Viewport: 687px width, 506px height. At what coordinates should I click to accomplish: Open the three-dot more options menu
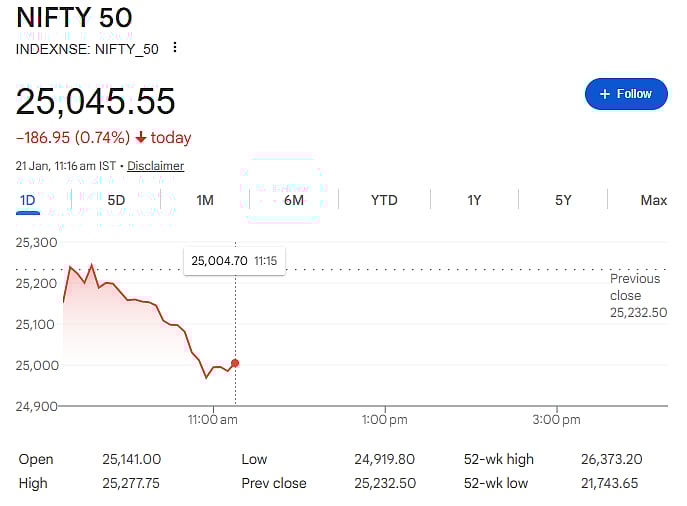coord(176,47)
